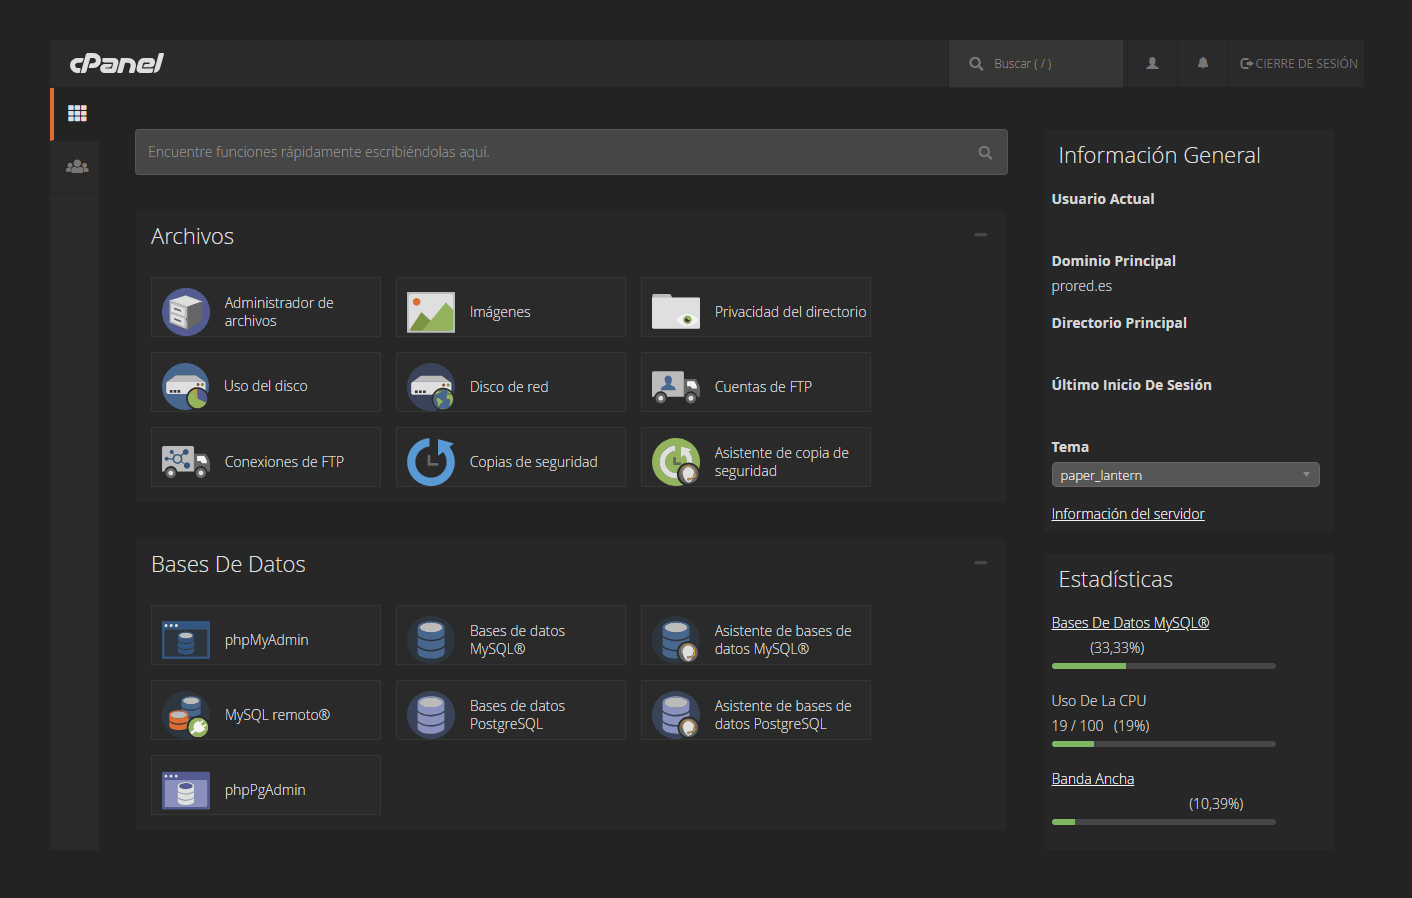
Task: Open MySQL remoto text label
Action: (277, 715)
